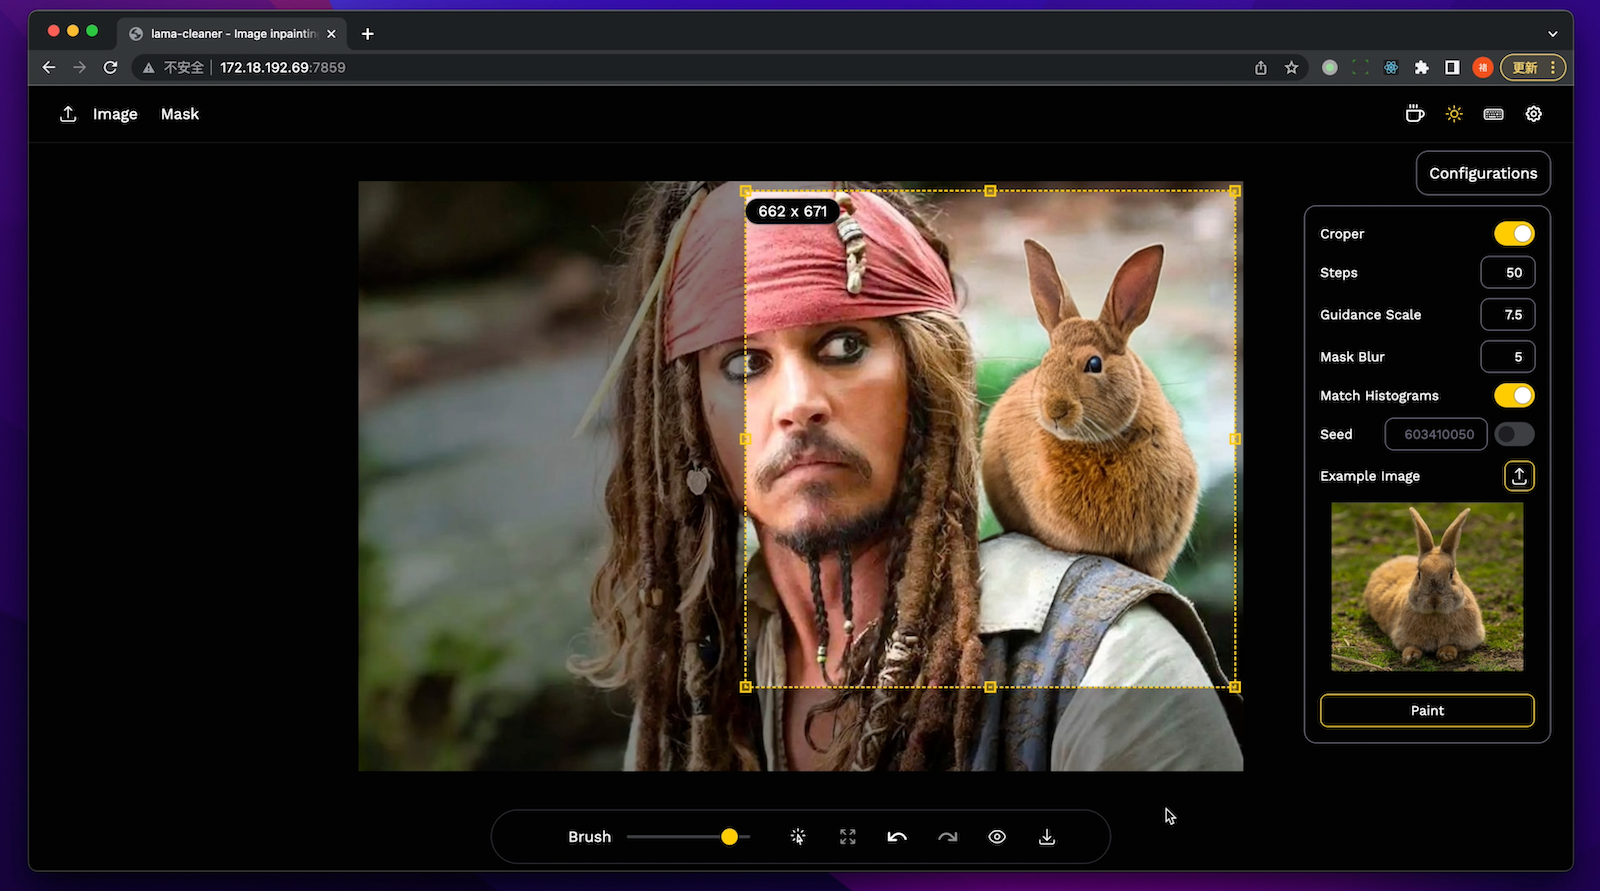This screenshot has width=1600, height=891.
Task: Reload the page with refresh icon
Action: click(x=111, y=67)
